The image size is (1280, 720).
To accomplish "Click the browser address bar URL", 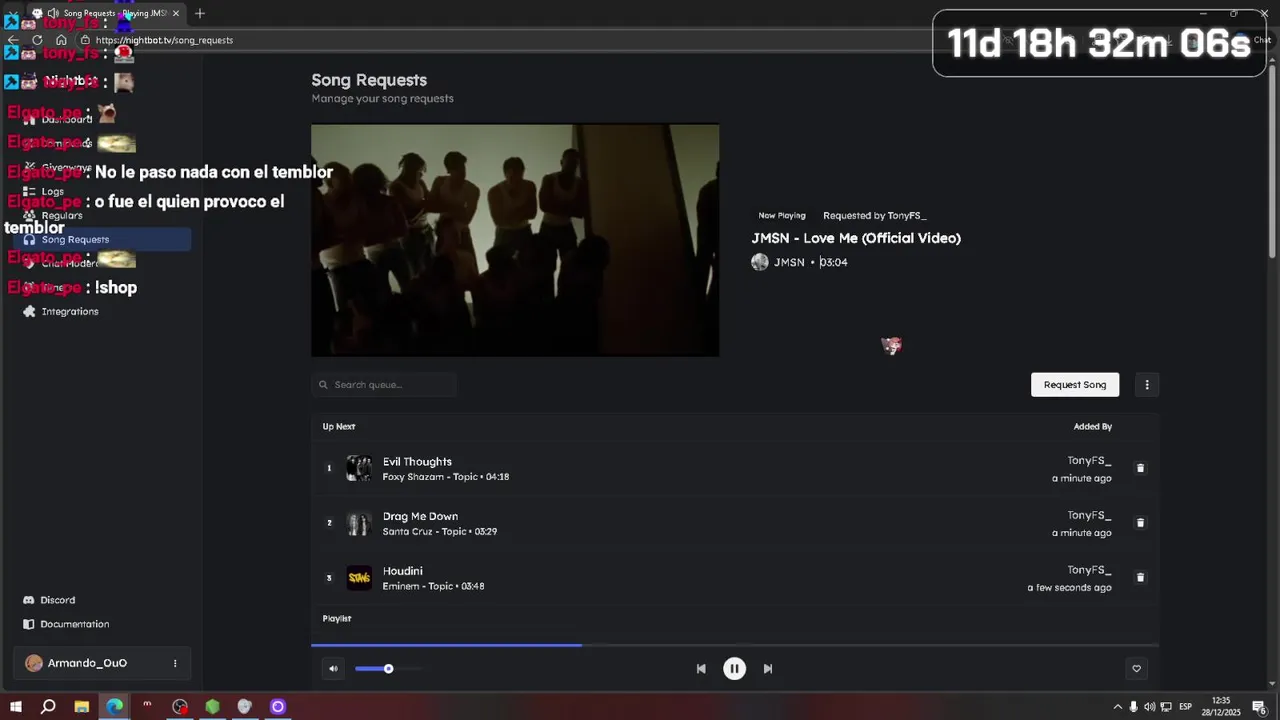I will coord(164,40).
